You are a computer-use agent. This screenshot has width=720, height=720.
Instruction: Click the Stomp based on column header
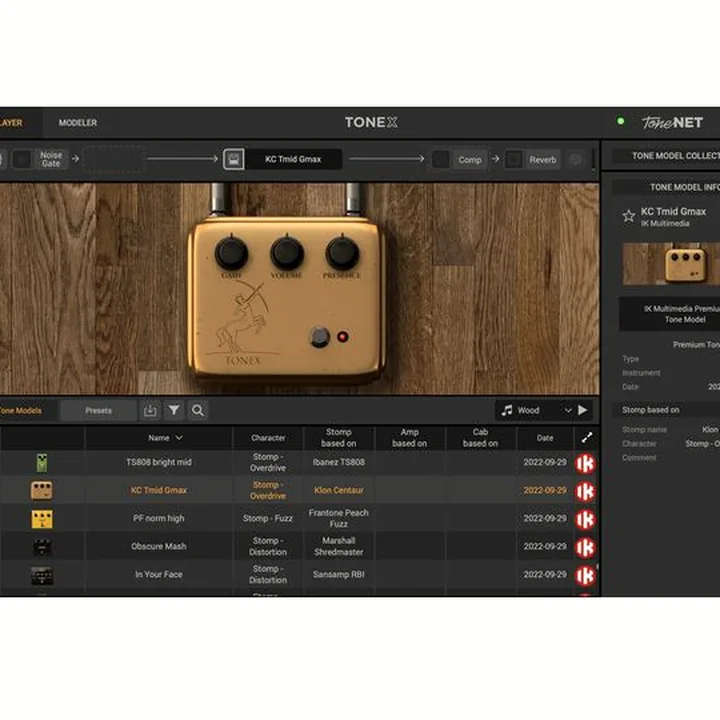click(339, 438)
